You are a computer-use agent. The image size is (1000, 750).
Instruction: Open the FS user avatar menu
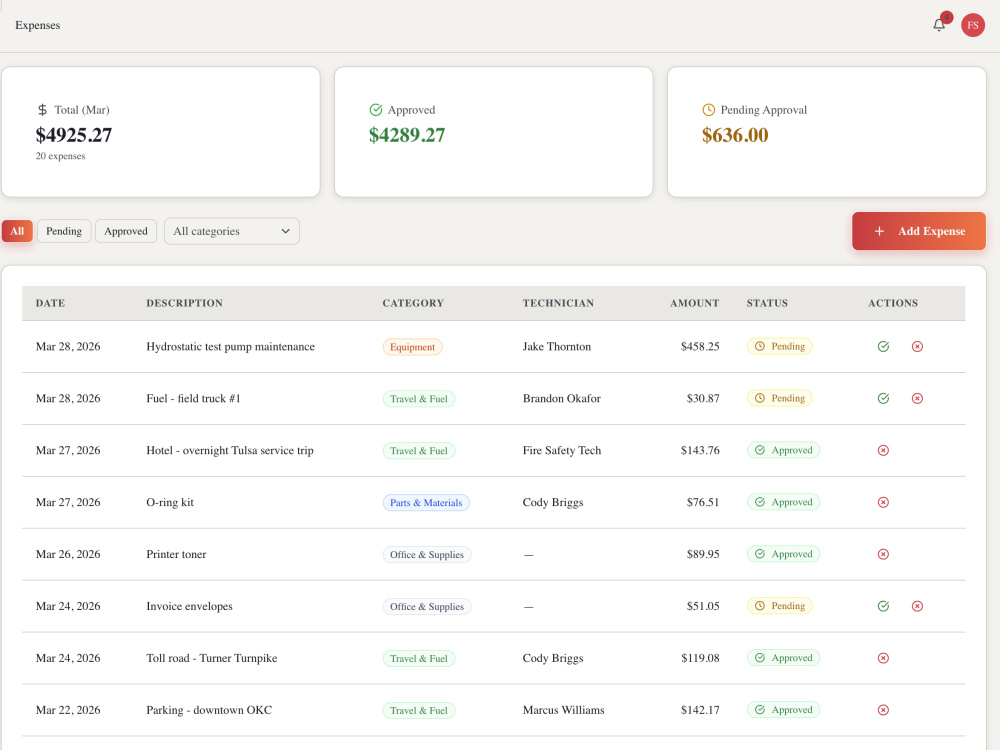coord(973,25)
